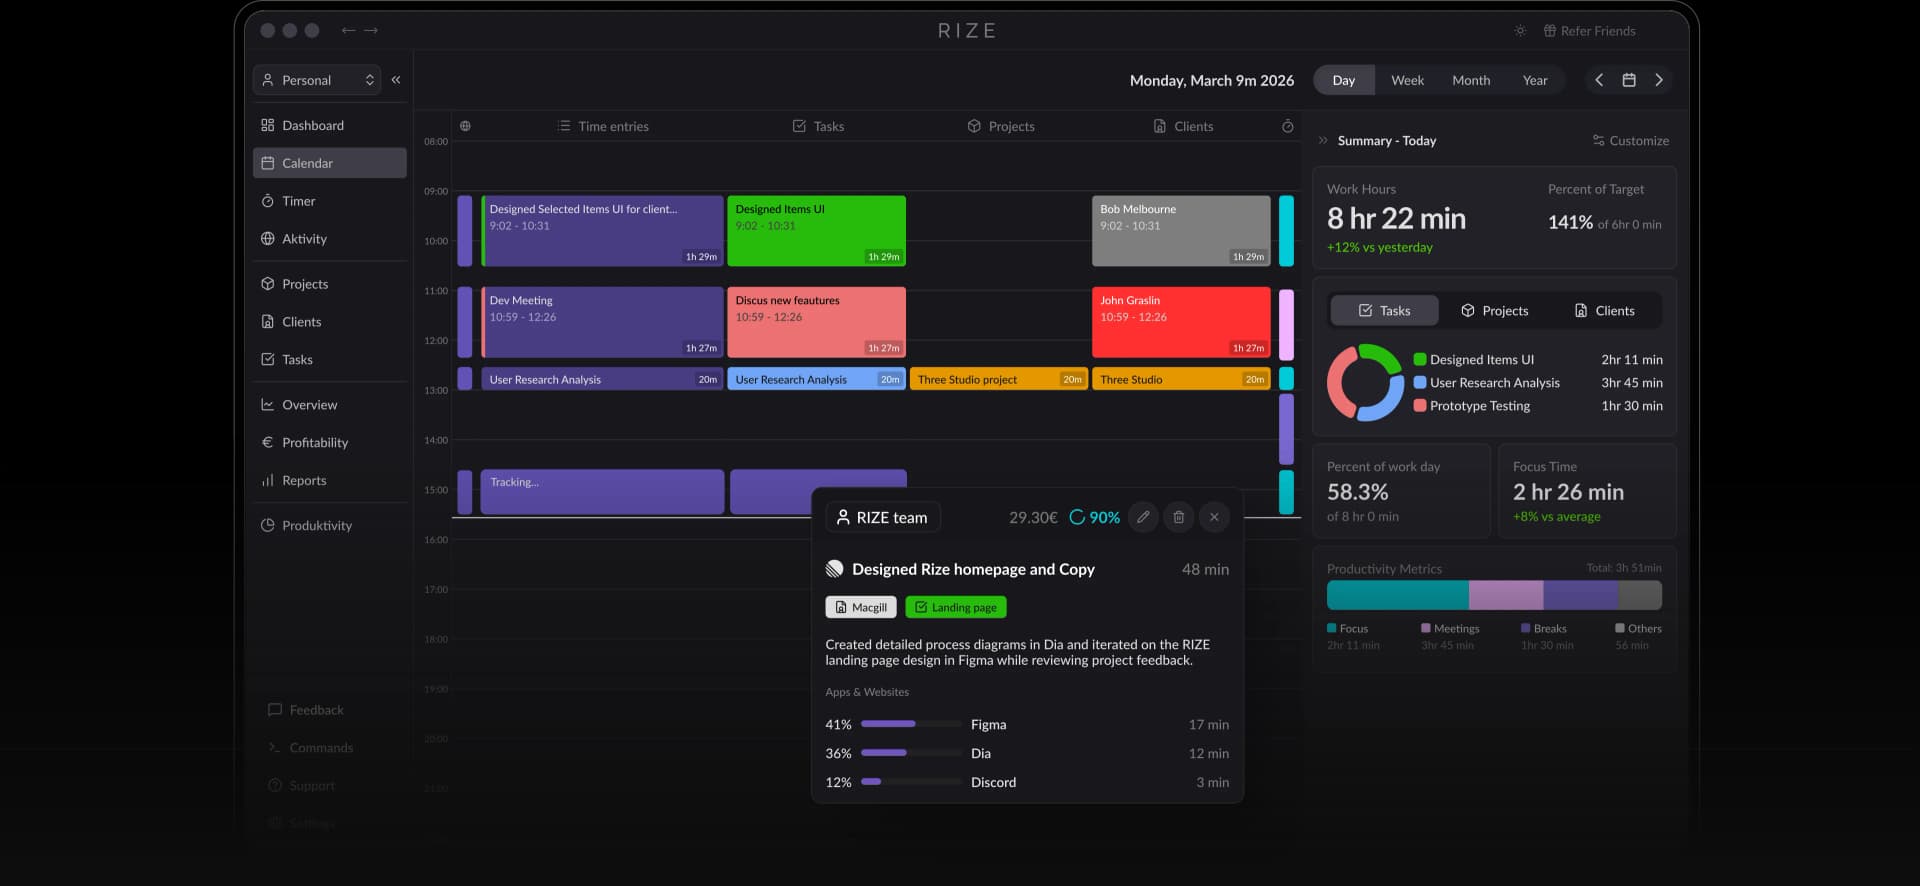Image resolution: width=1920 pixels, height=886 pixels.
Task: Click Customize in Summary panel
Action: pos(1630,141)
